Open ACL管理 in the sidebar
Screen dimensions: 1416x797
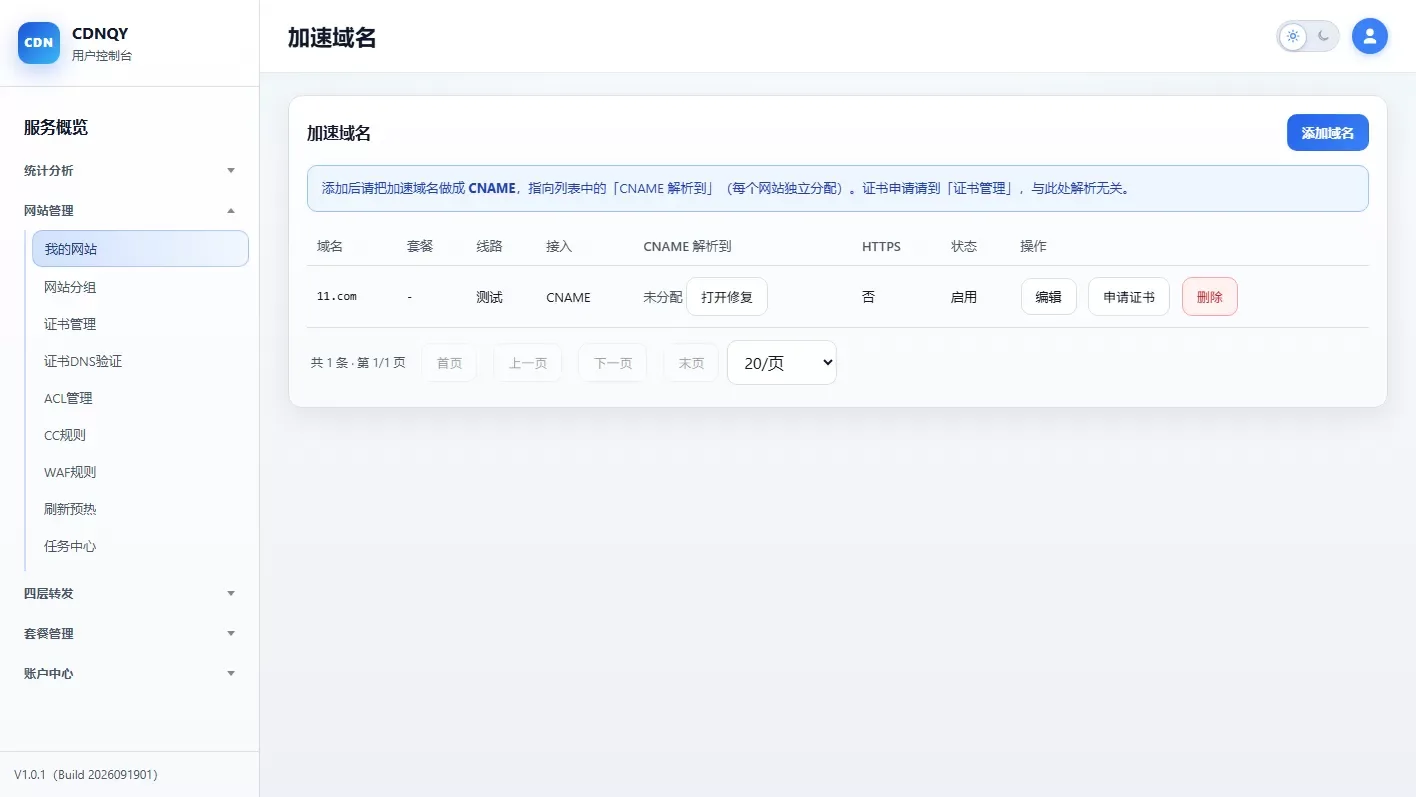point(140,399)
